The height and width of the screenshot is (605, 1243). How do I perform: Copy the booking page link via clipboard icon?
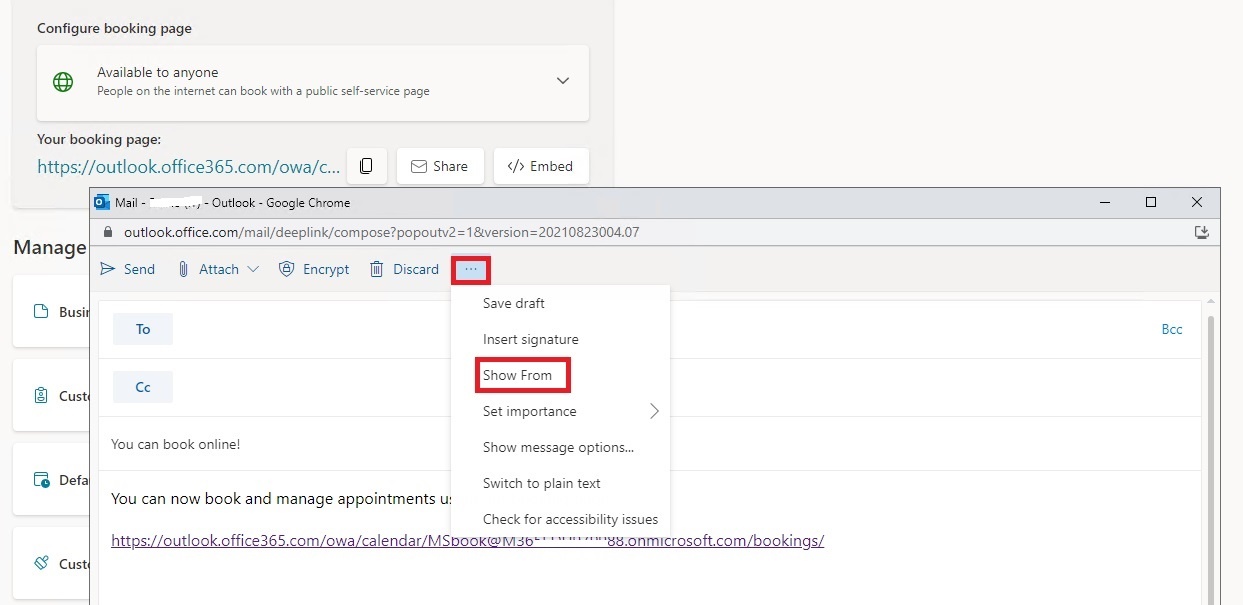366,165
